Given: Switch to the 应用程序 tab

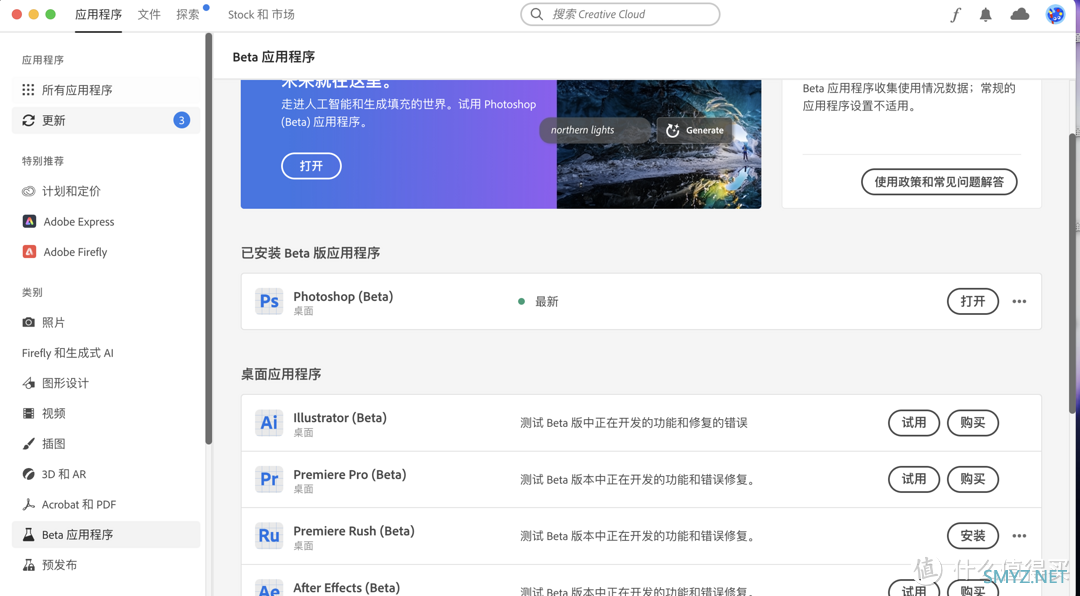Looking at the screenshot, I should click(x=98, y=14).
